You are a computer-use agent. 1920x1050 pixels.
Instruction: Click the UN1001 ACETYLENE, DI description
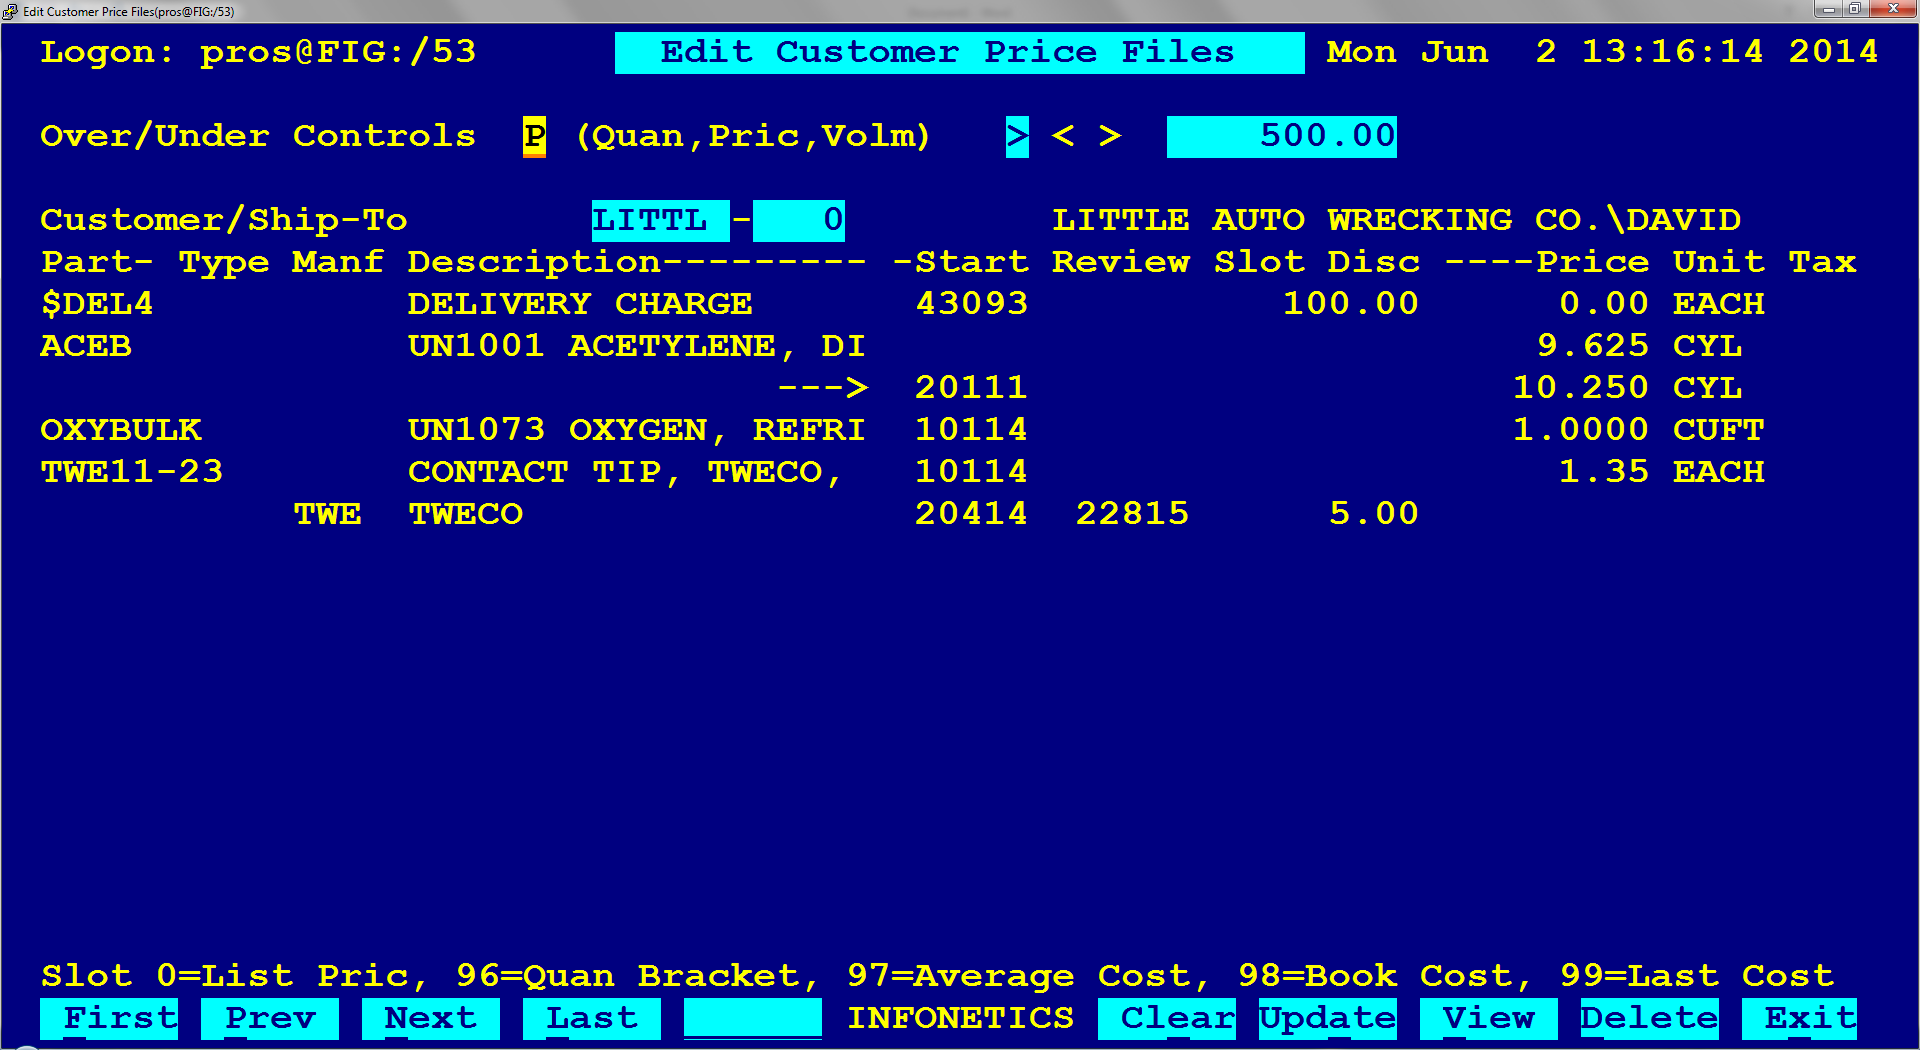[x=637, y=346]
